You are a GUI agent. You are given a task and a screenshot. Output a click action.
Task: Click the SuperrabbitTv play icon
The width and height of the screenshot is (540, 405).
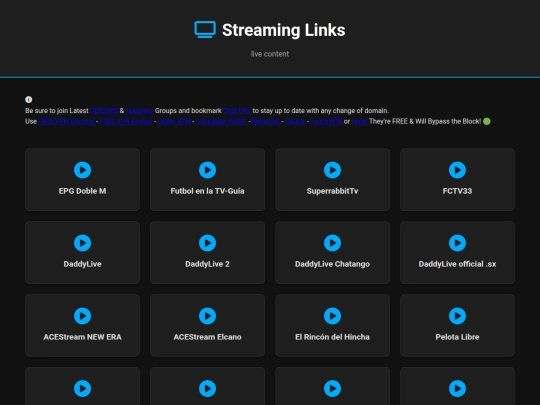pyautogui.click(x=332, y=170)
